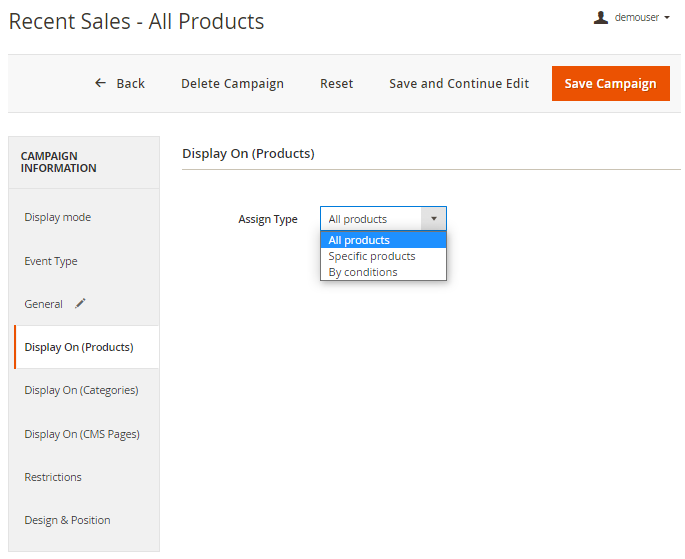Viewport: 685px width, 559px height.
Task: Open the Design & Position tab
Action: click(x=67, y=520)
